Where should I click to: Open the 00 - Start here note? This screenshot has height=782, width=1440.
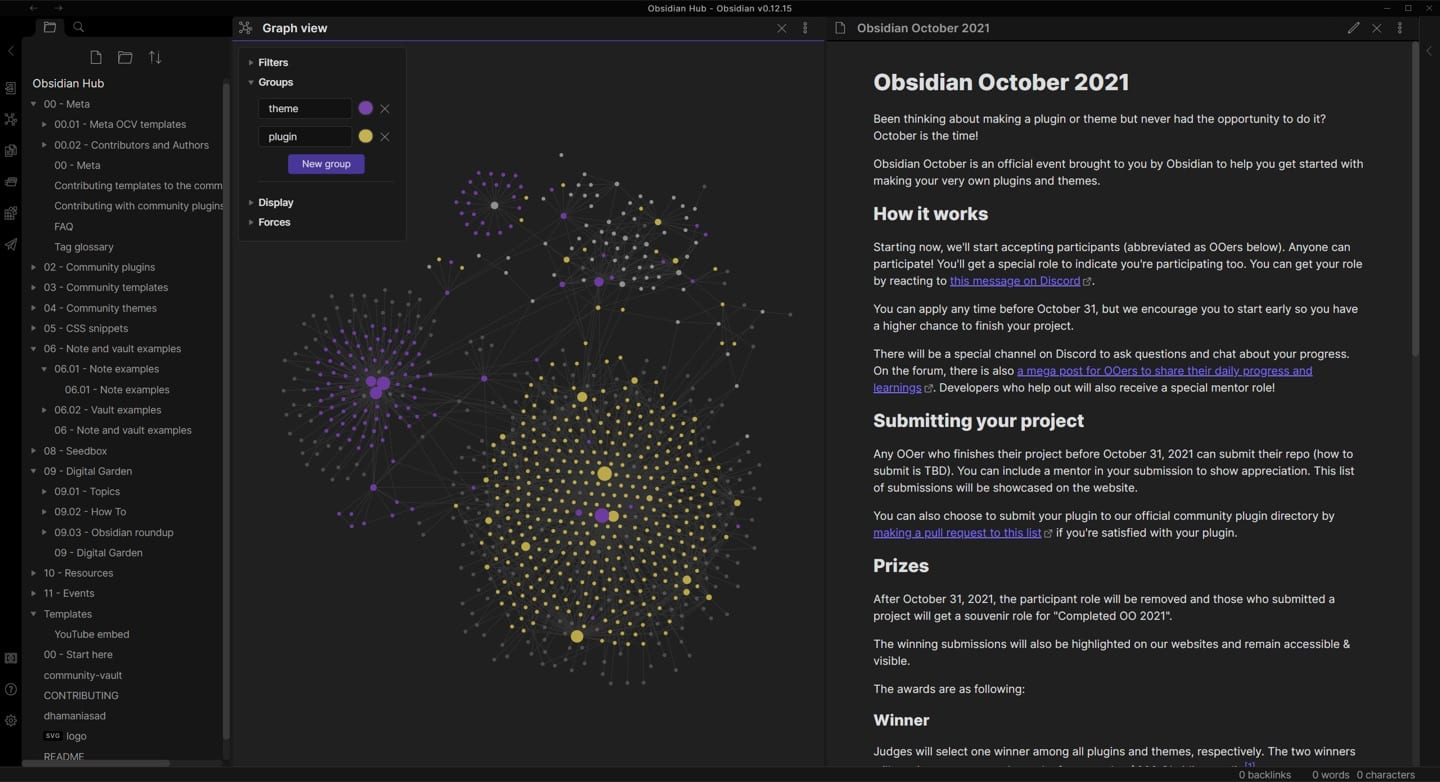[x=78, y=654]
